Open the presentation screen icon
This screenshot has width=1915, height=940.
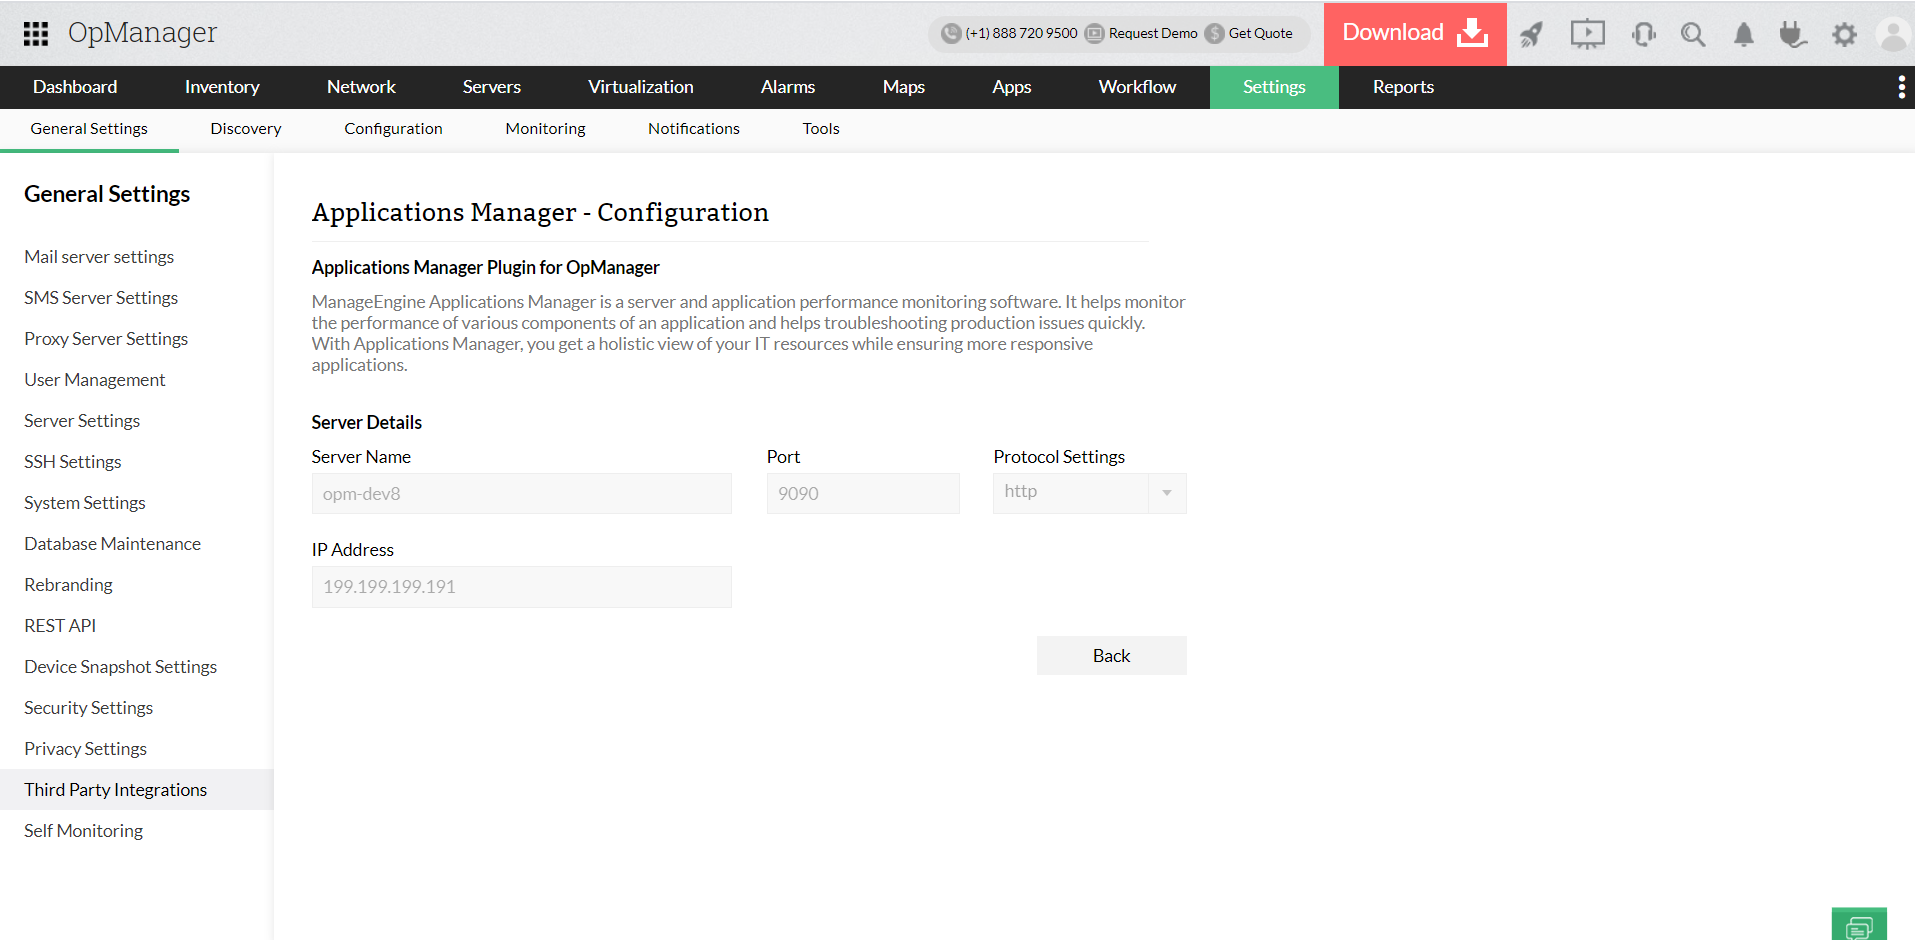[x=1587, y=35]
